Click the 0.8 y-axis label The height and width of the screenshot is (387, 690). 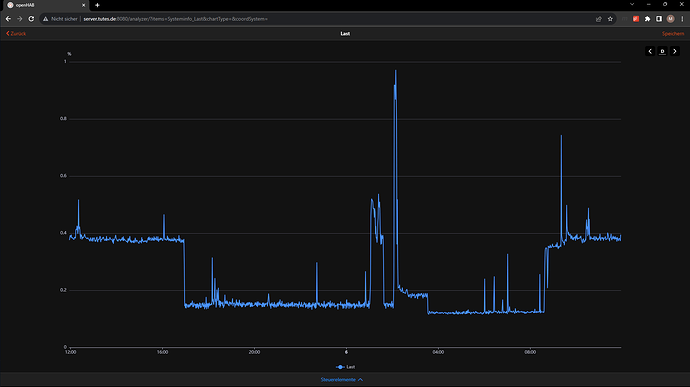click(63, 119)
